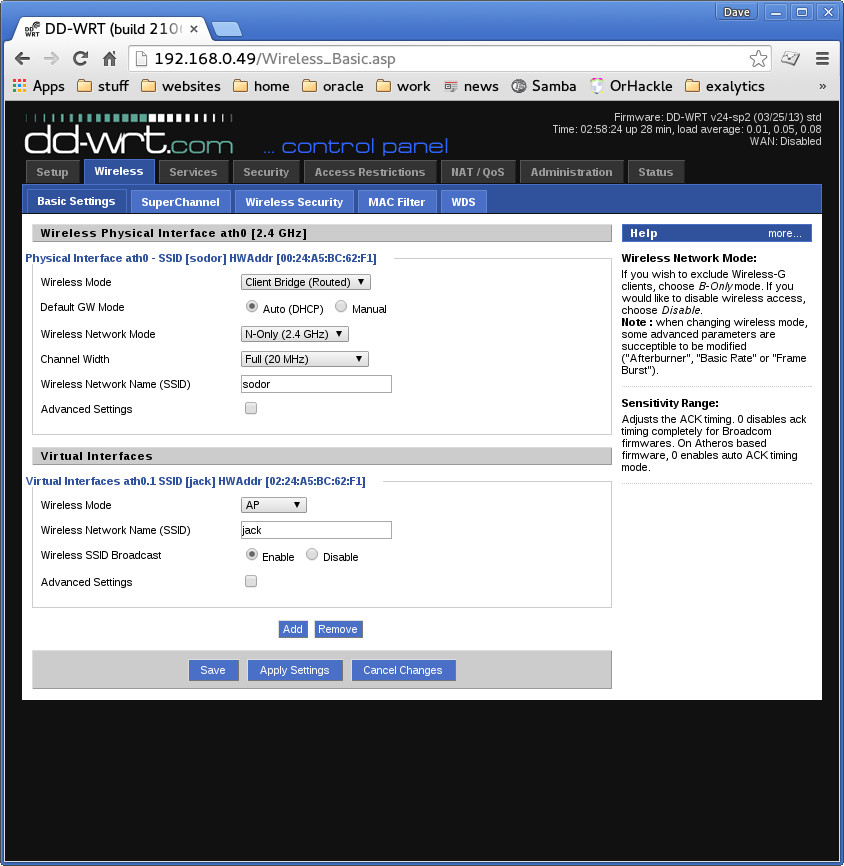Viewport: 844px width, 866px height.
Task: Open the Administration tab
Action: [572, 172]
